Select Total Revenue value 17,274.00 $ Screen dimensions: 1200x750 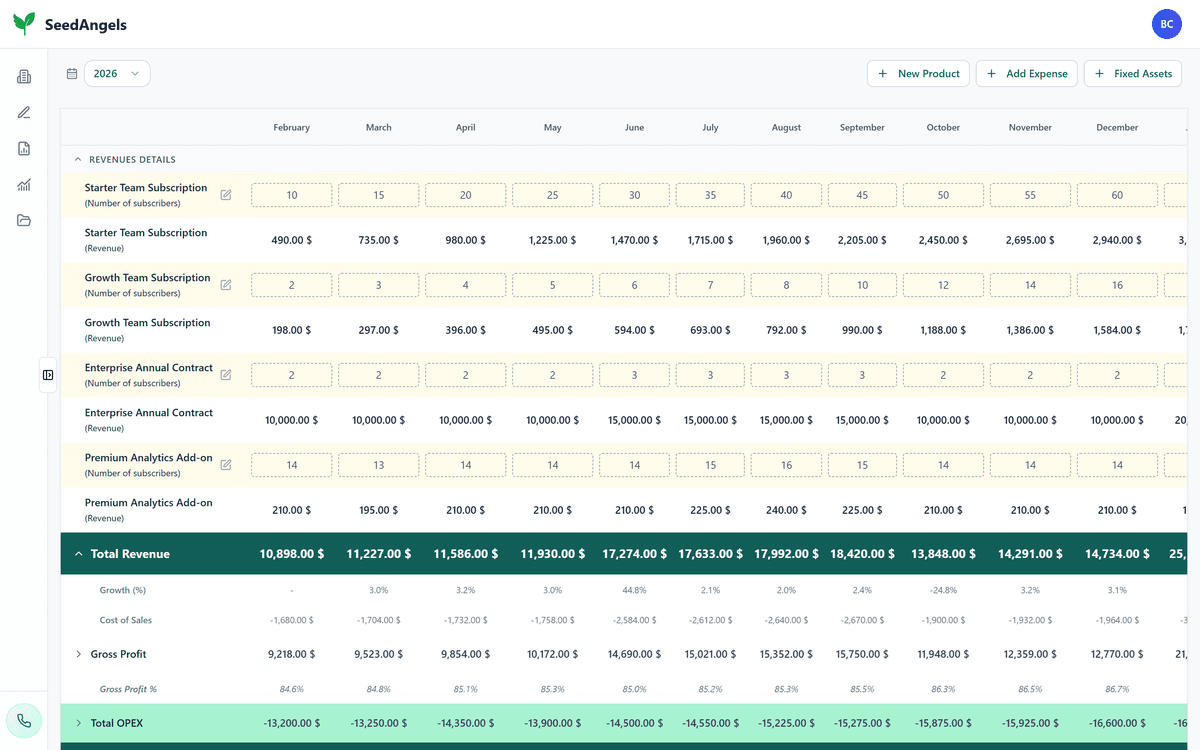[634, 554]
